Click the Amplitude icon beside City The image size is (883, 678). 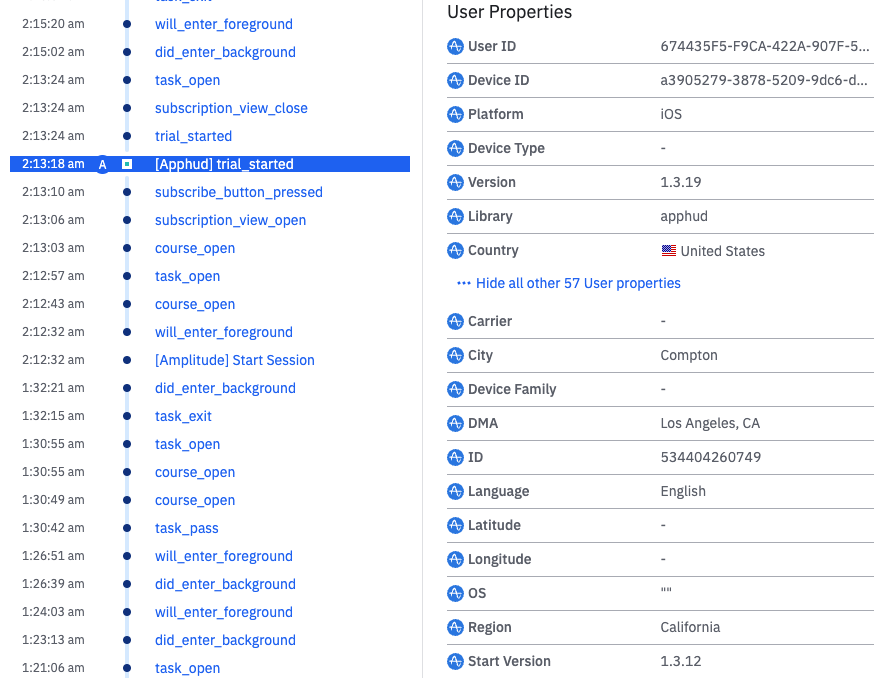pos(456,355)
